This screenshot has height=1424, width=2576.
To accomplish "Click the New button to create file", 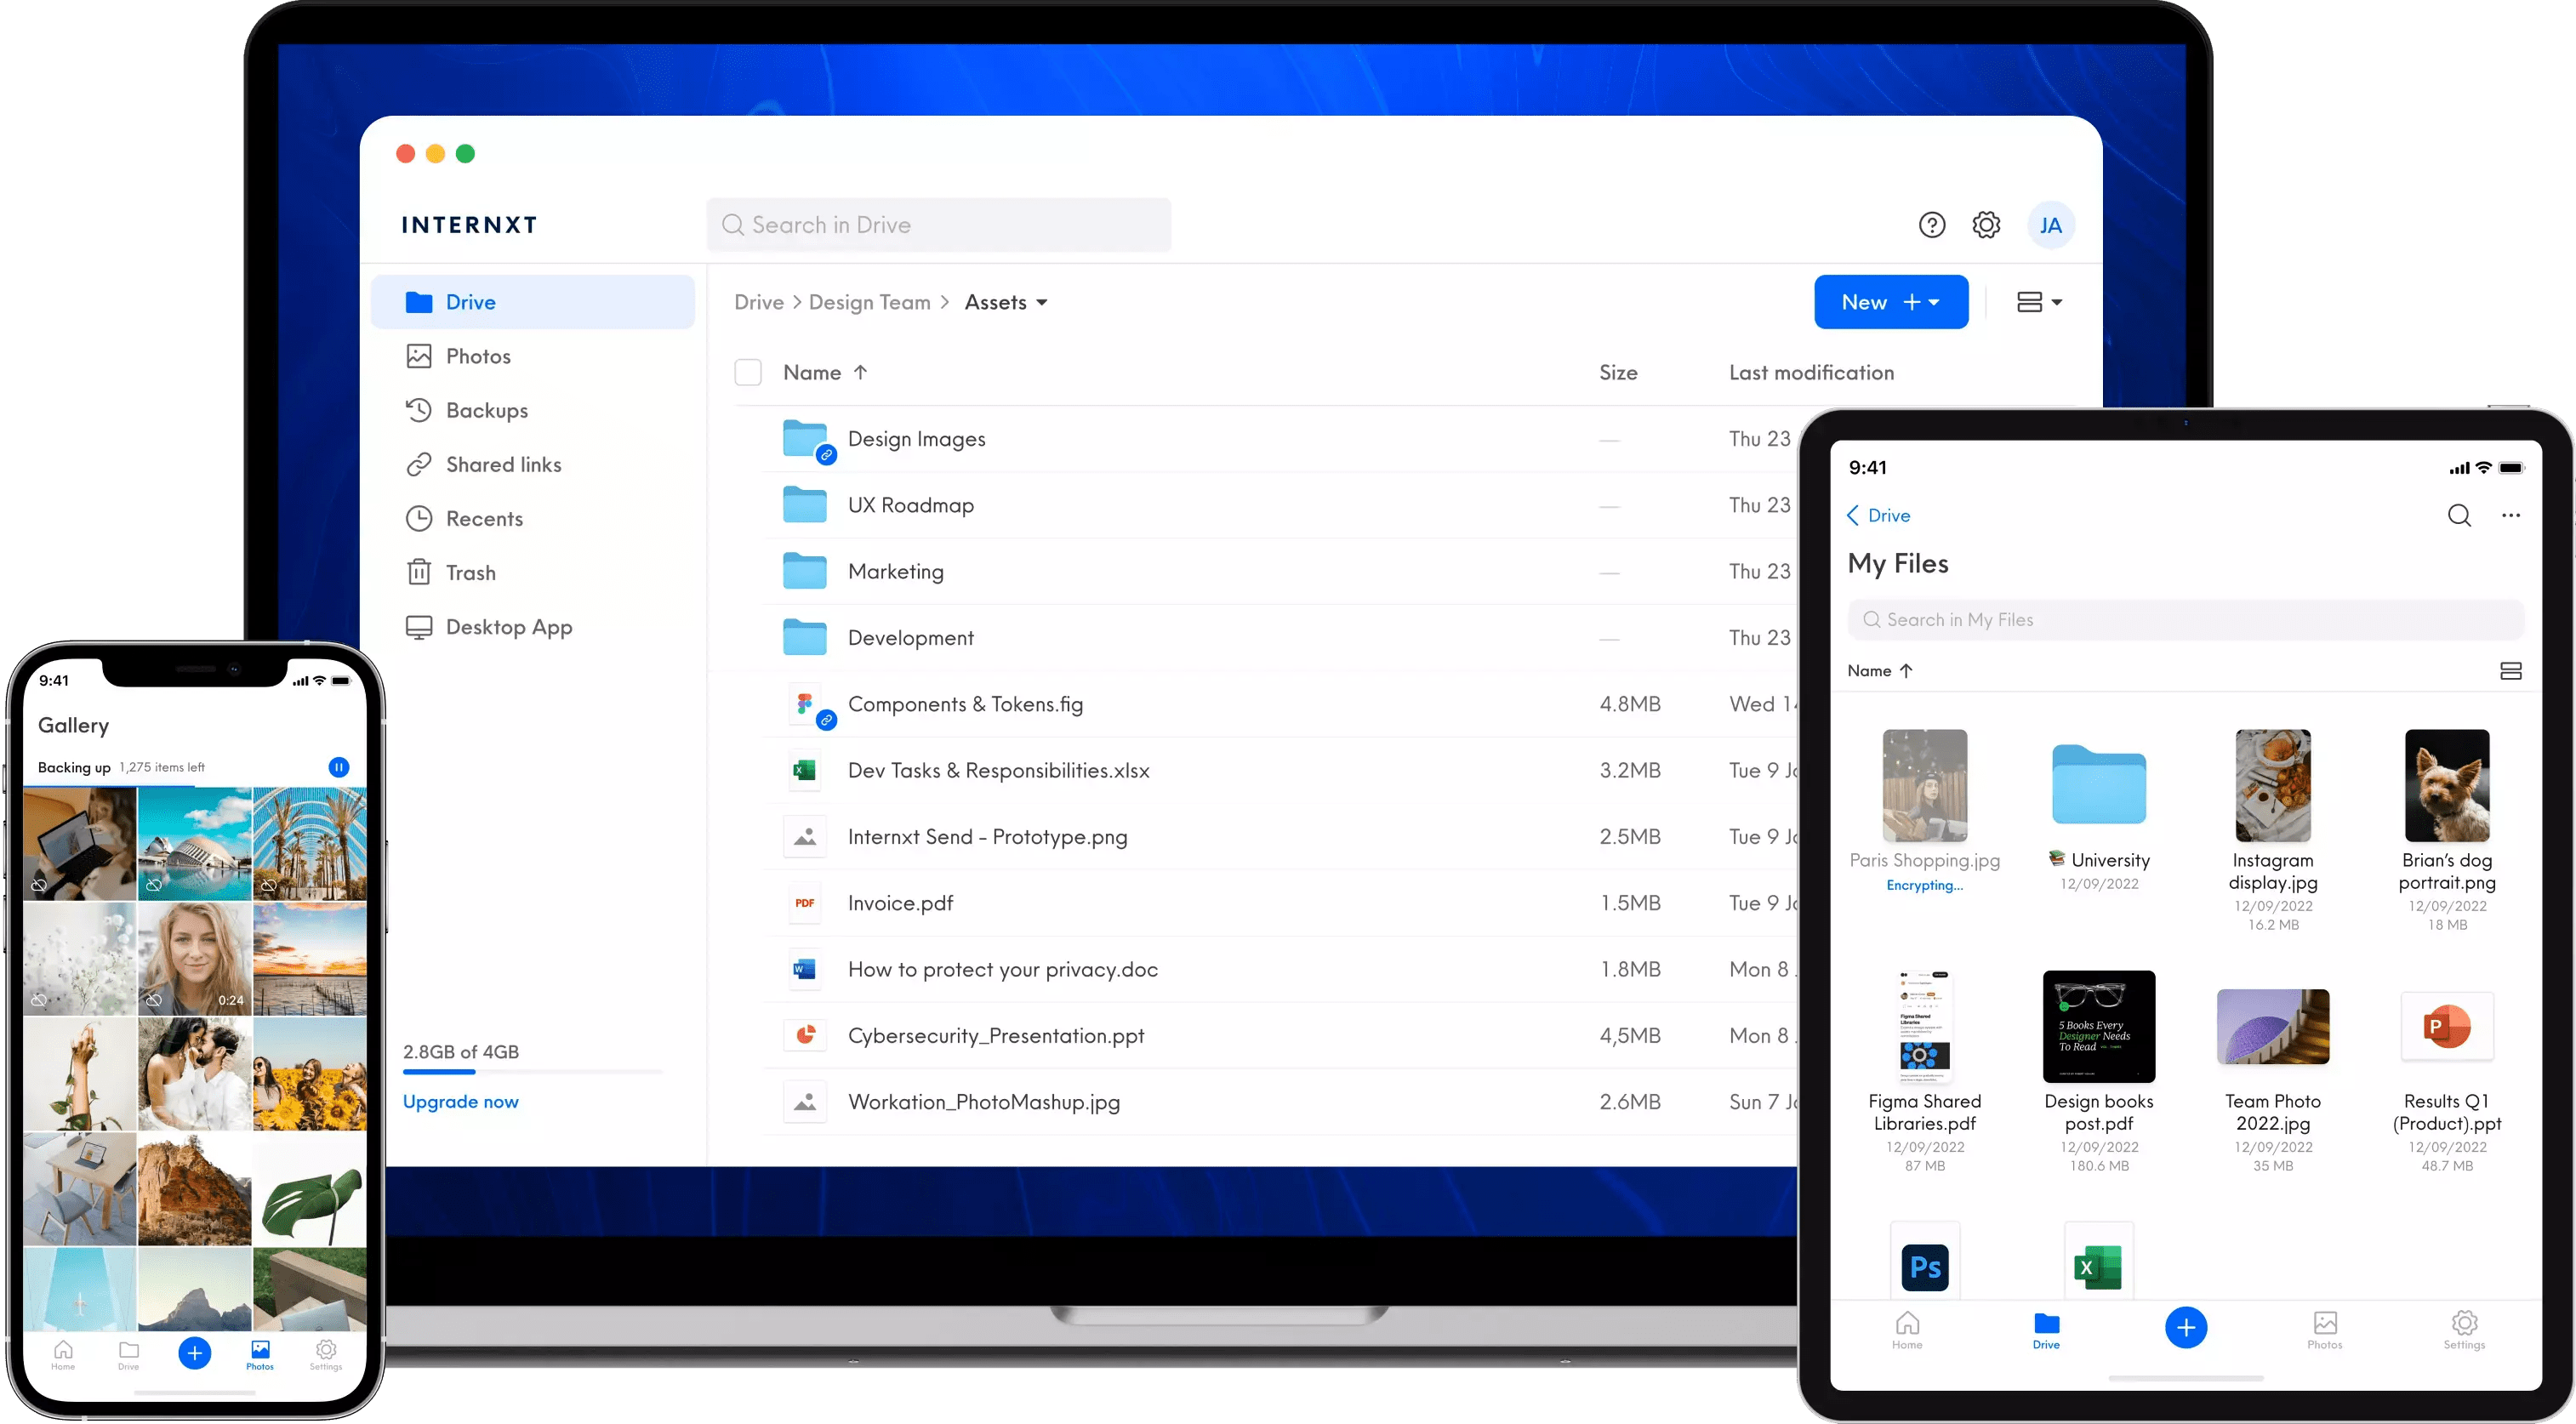I will tap(1887, 302).
